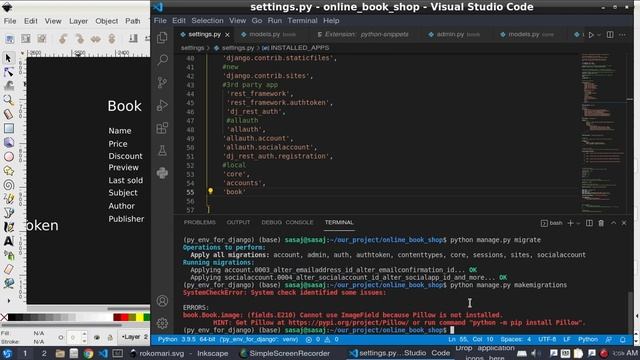Select Inkscape Measure tool
This screenshot has width=640, height=360.
coord(8,114)
